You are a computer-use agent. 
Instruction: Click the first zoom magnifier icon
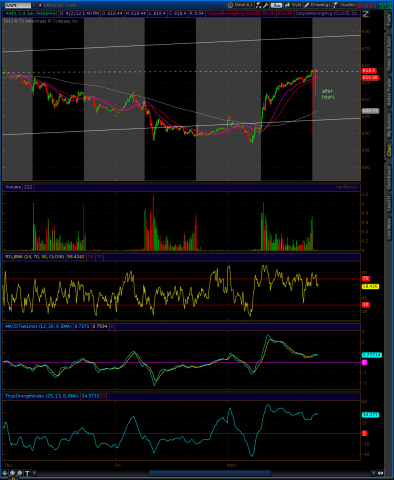click(x=12, y=473)
